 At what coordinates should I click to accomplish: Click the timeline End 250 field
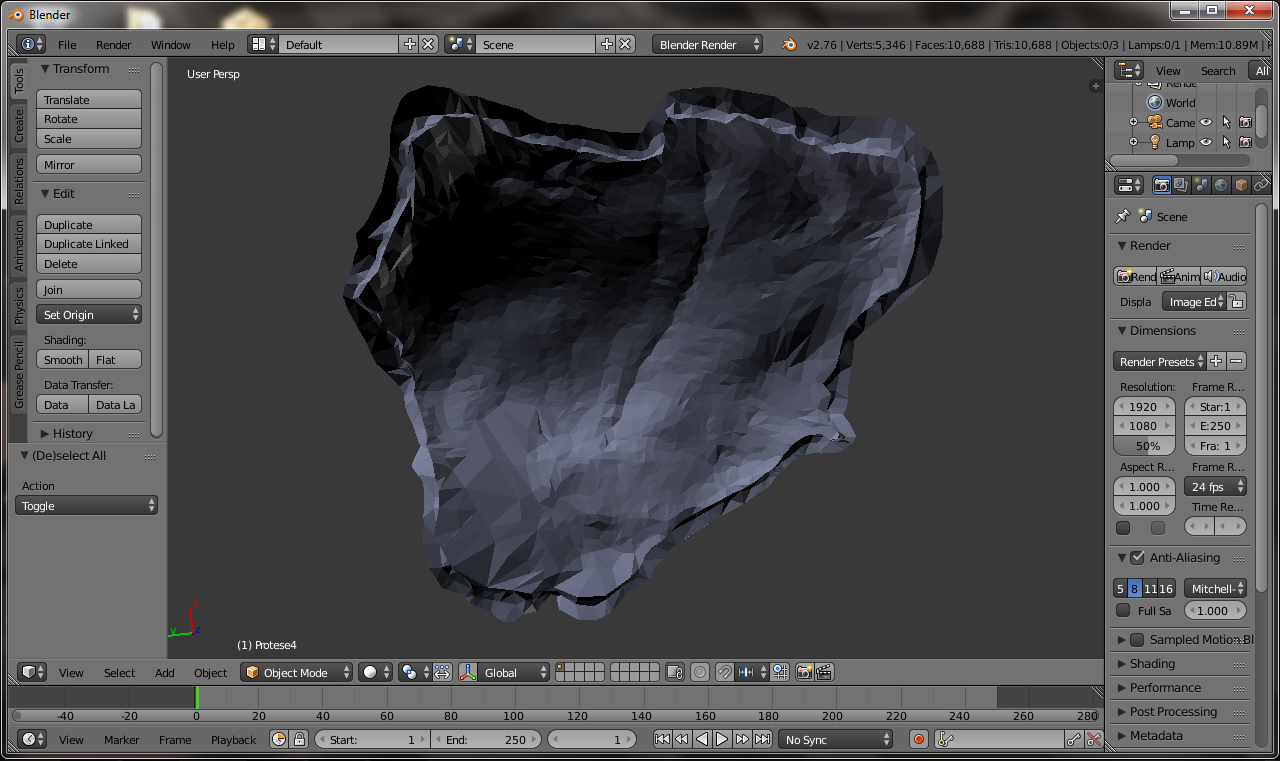point(487,739)
